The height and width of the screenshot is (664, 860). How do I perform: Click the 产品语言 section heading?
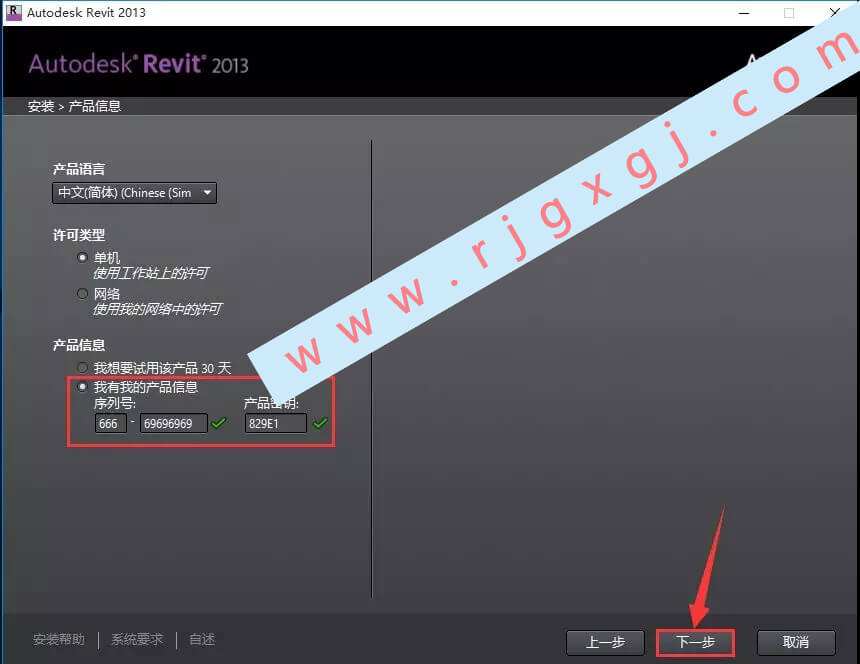click(78, 169)
